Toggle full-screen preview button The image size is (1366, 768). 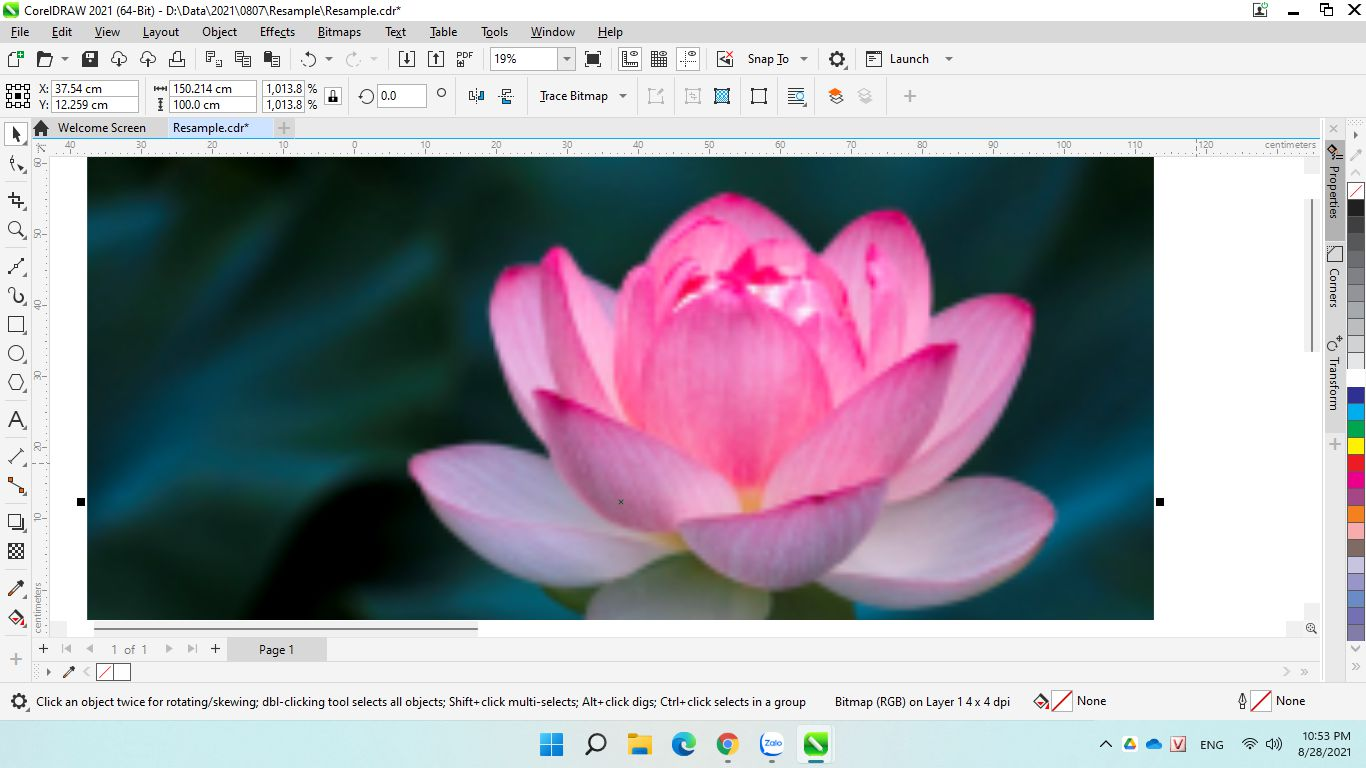tap(593, 59)
